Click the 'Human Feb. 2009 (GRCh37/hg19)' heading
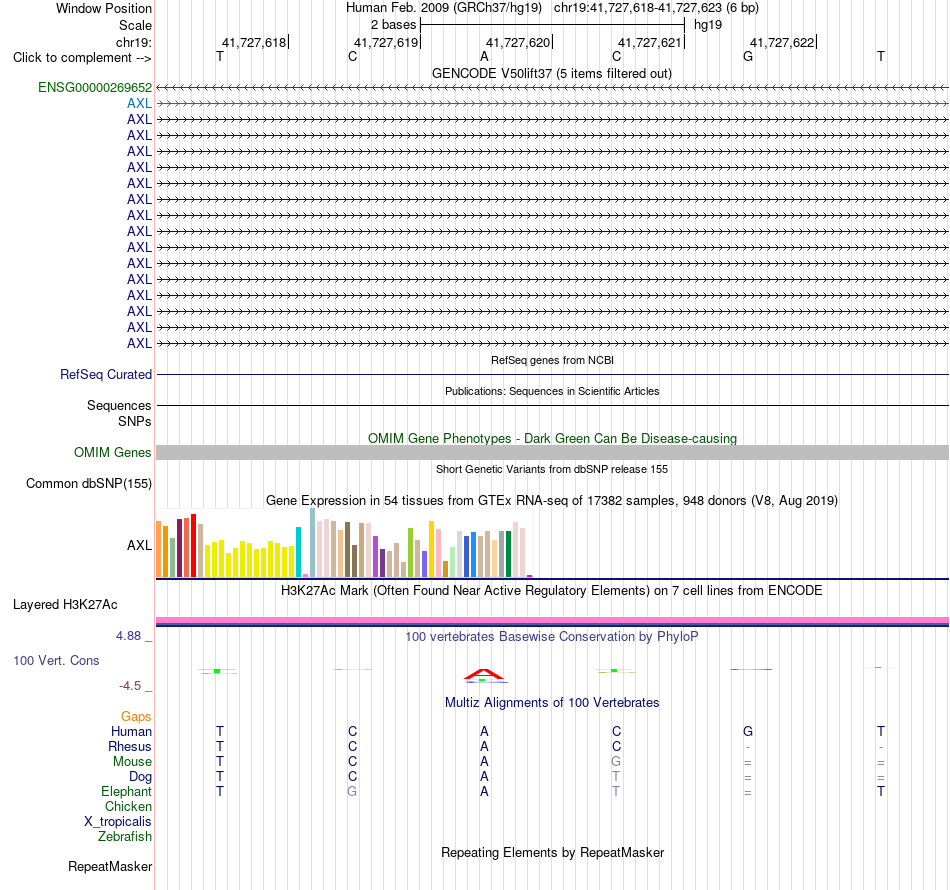 [443, 8]
